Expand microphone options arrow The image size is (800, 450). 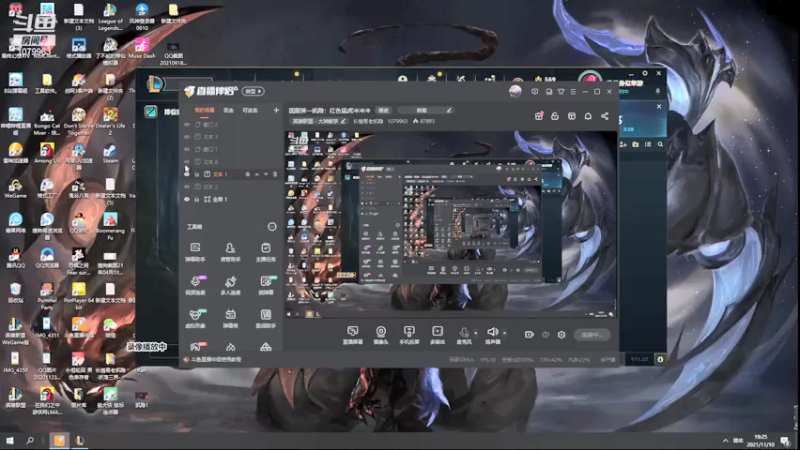(x=476, y=333)
